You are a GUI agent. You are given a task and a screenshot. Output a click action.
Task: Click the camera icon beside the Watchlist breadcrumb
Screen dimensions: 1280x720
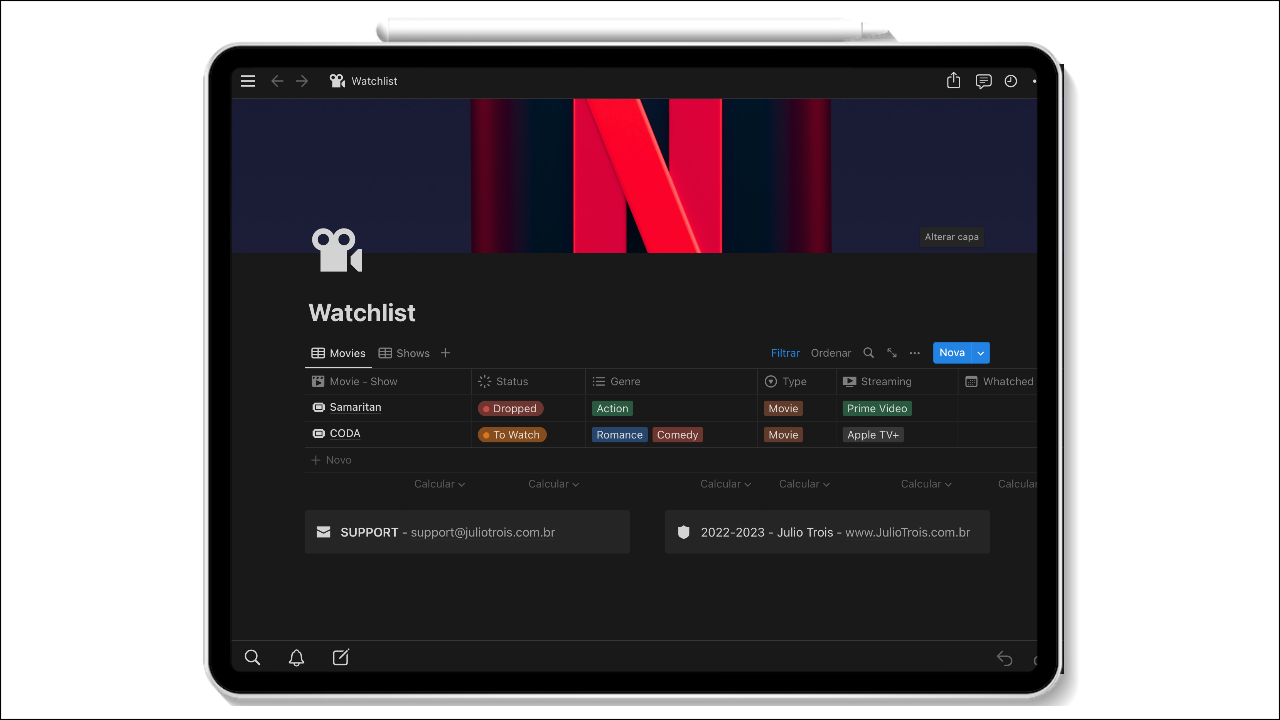337,81
